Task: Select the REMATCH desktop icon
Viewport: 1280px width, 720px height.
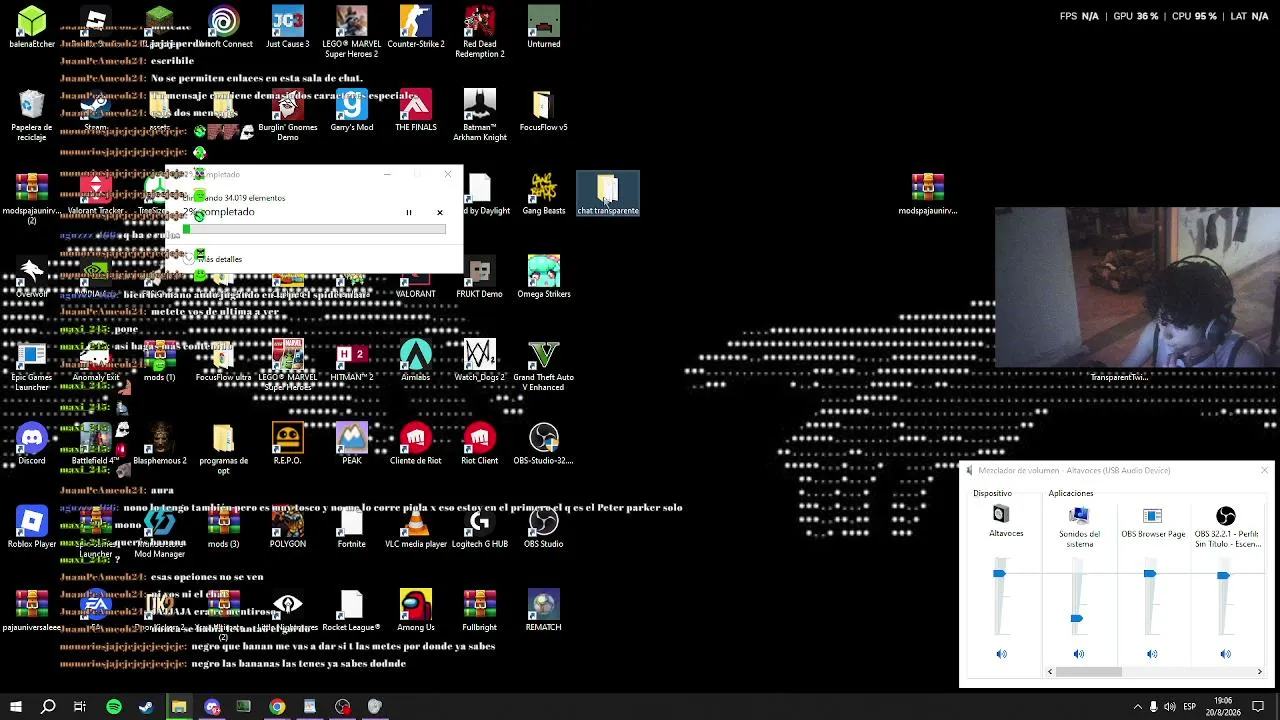Action: point(544,610)
